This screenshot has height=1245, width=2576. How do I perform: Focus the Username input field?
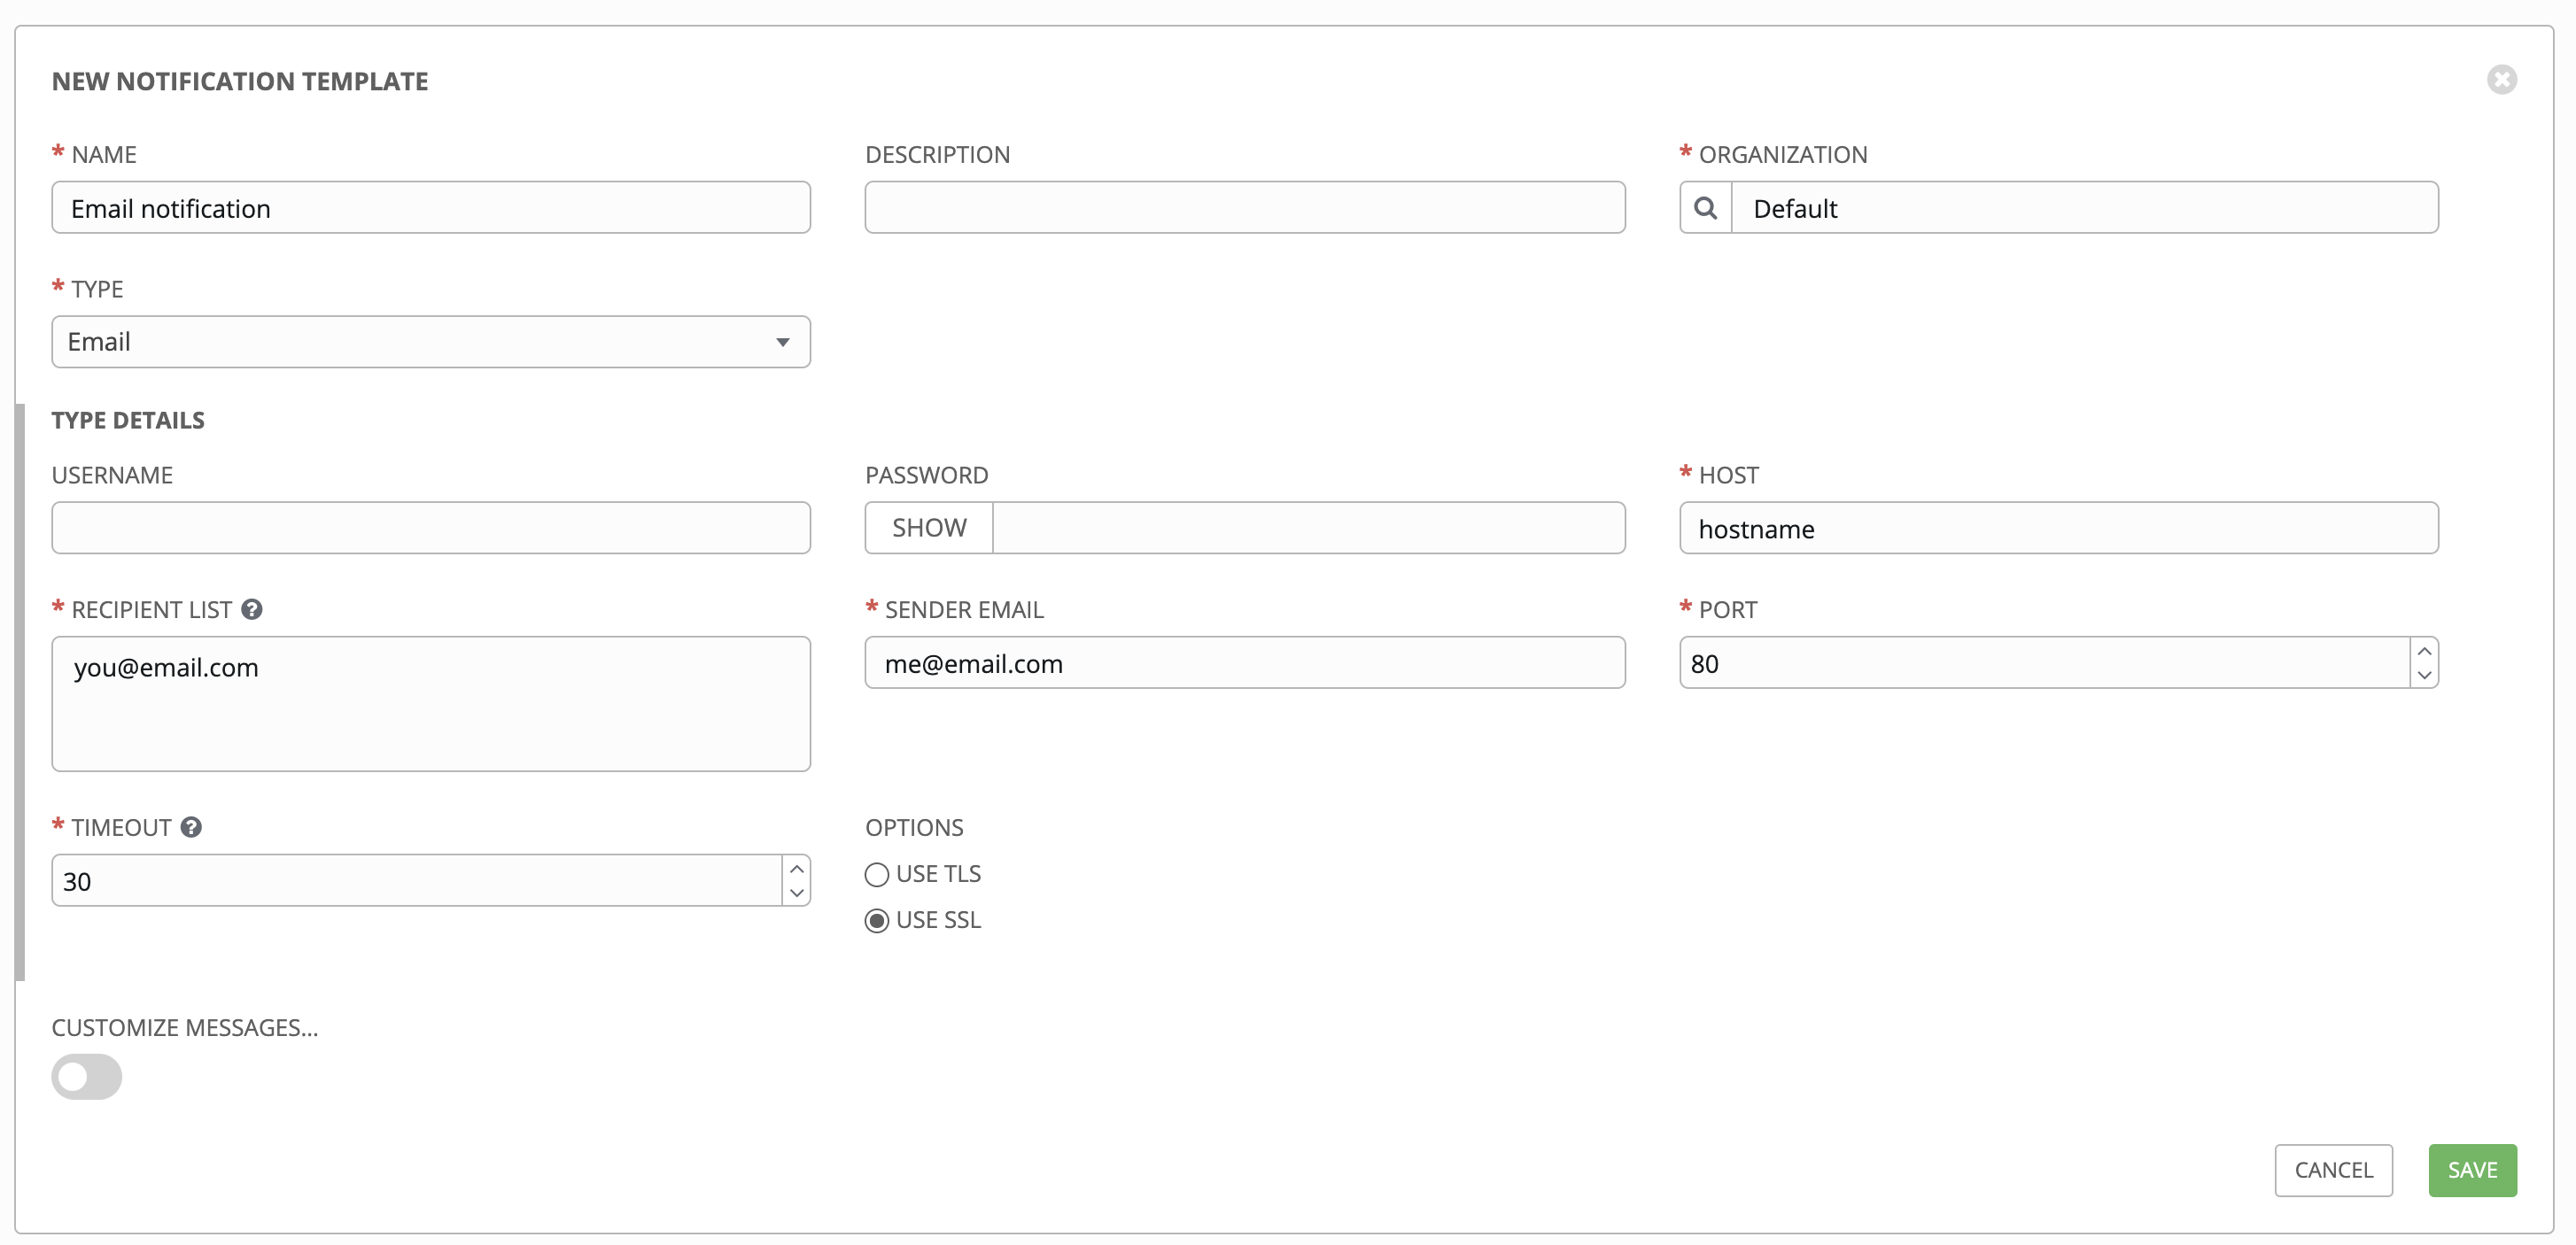pyautogui.click(x=431, y=528)
